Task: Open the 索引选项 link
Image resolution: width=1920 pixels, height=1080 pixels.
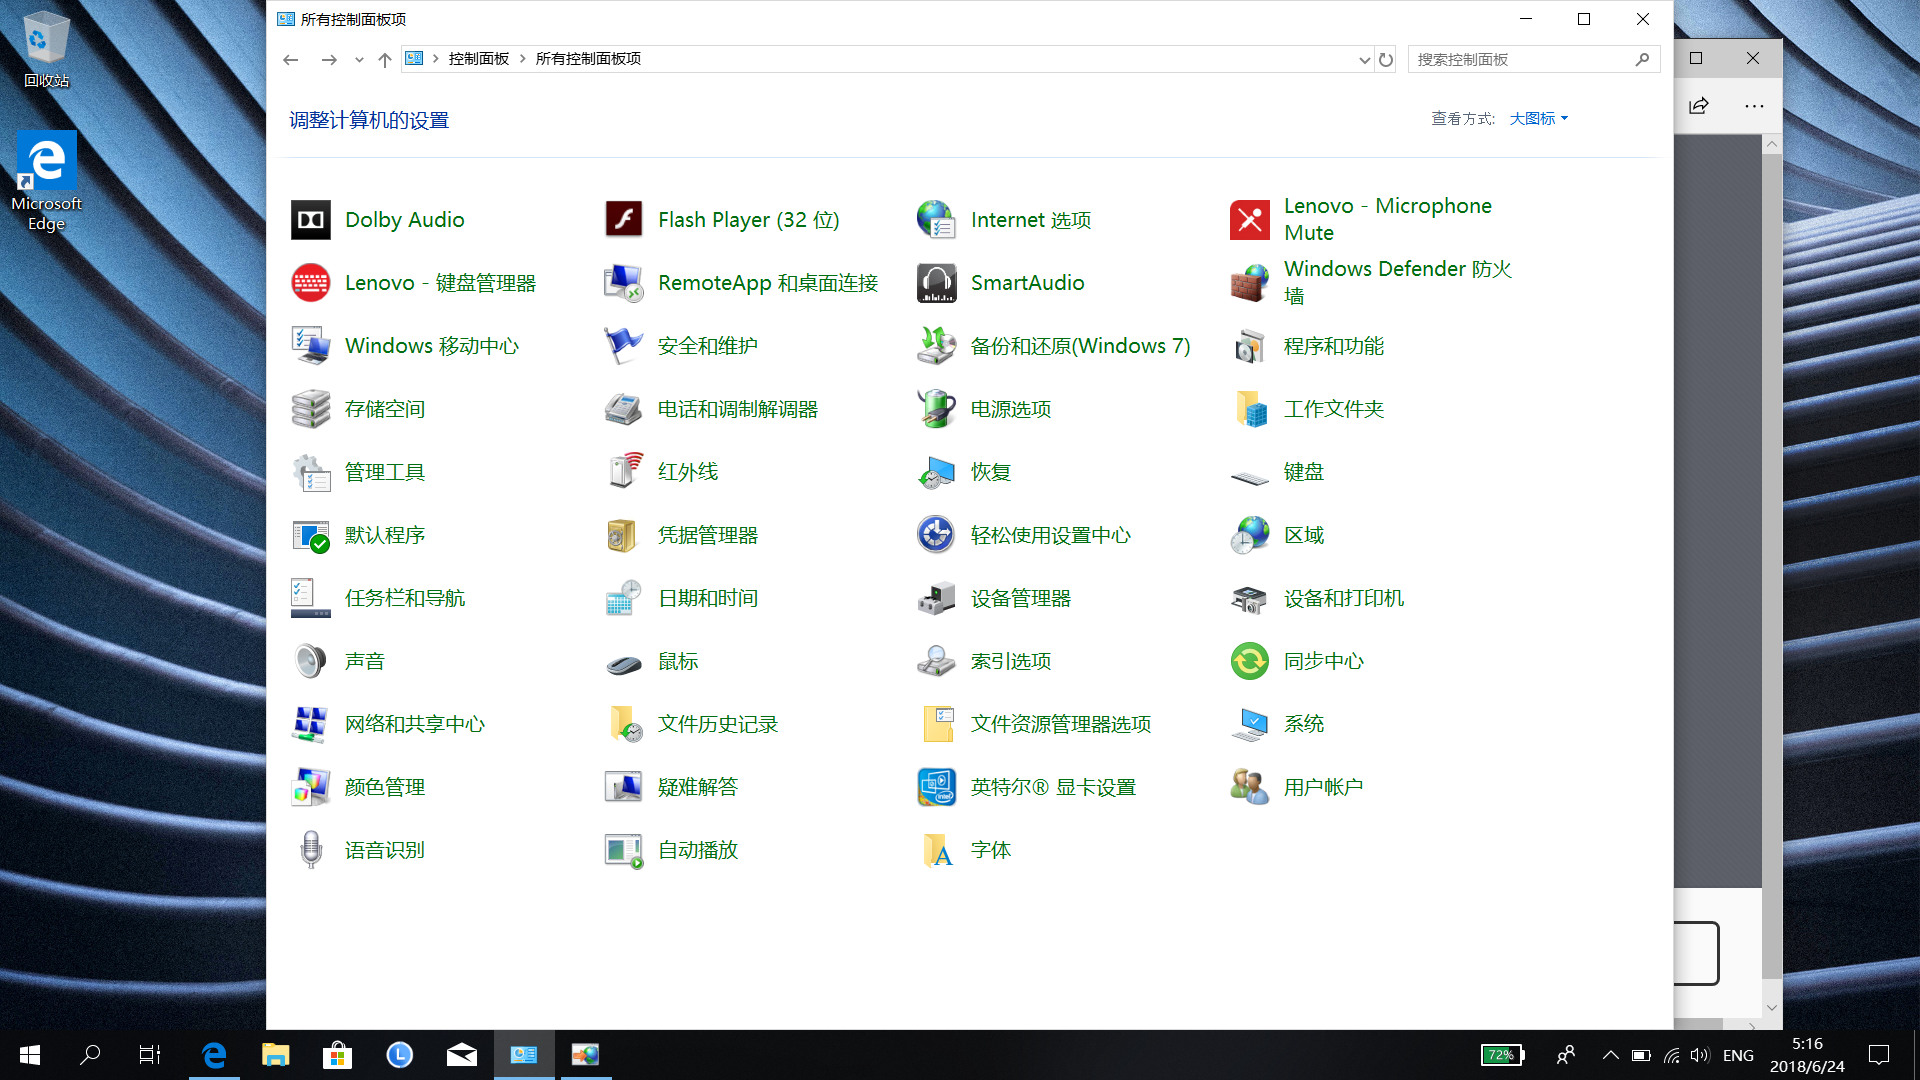Action: pyautogui.click(x=1011, y=661)
